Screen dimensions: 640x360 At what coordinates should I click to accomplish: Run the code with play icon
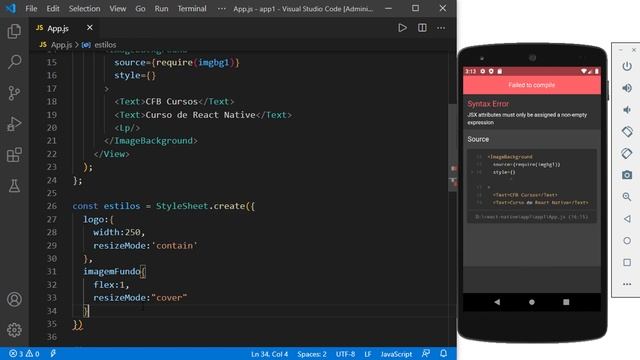pyautogui.click(x=402, y=28)
